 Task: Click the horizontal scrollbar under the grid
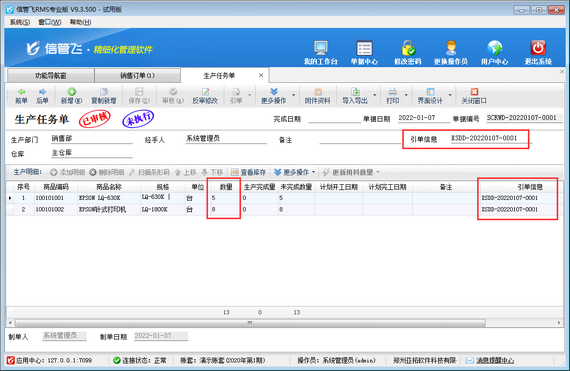(x=250, y=323)
